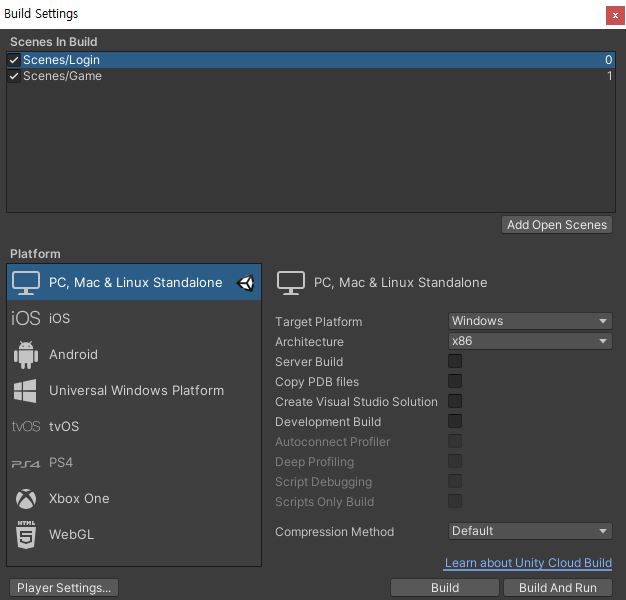Image resolution: width=626 pixels, height=600 pixels.
Task: Click the Server Build label
Action: click(309, 362)
